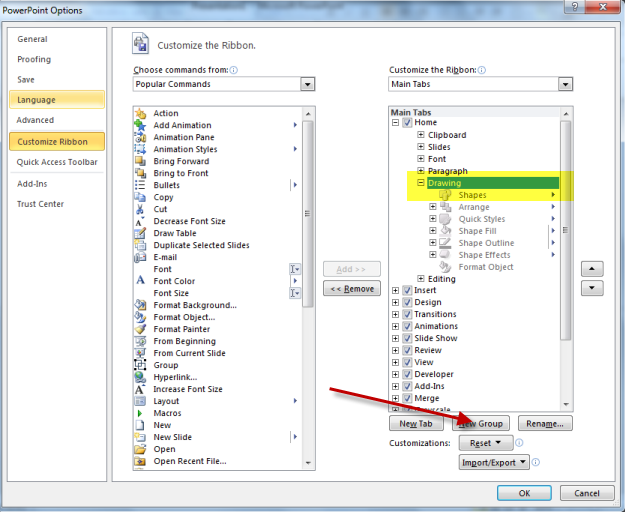Screen dimensions: 625x512
Task: Switch to the Quick Access Toolbar section
Action: (x=57, y=162)
